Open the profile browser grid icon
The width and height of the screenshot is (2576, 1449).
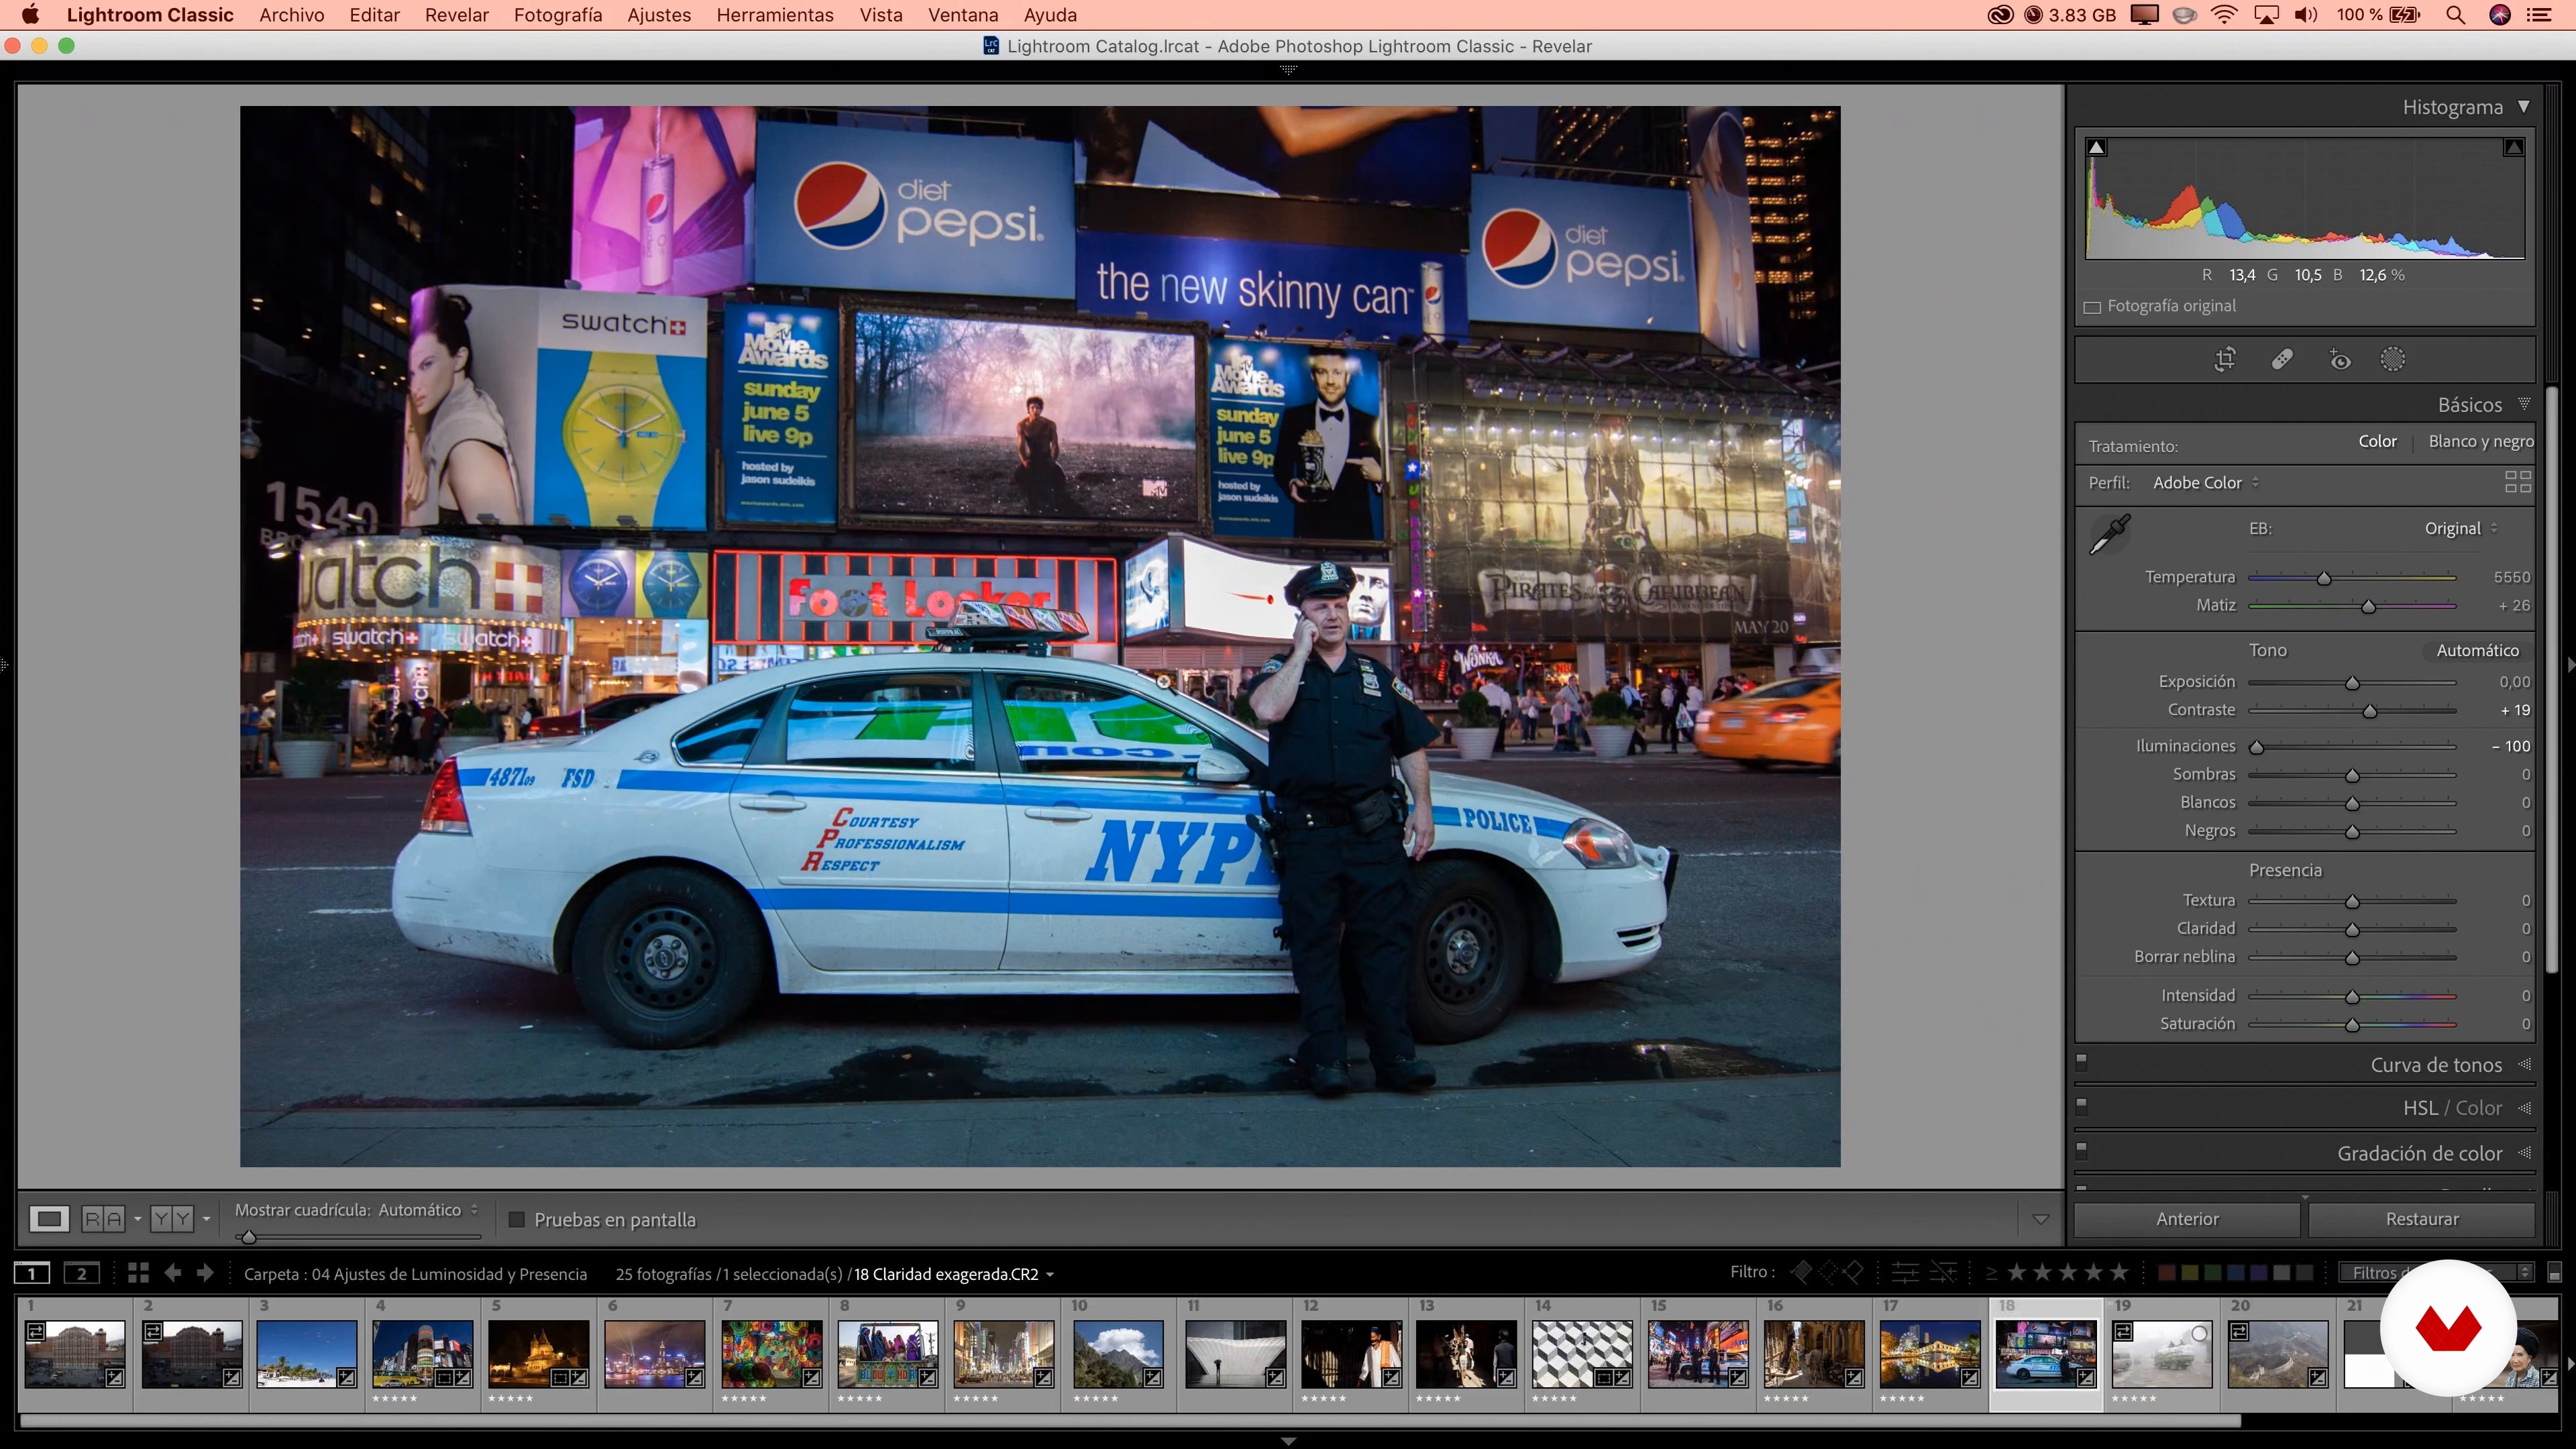click(2517, 482)
